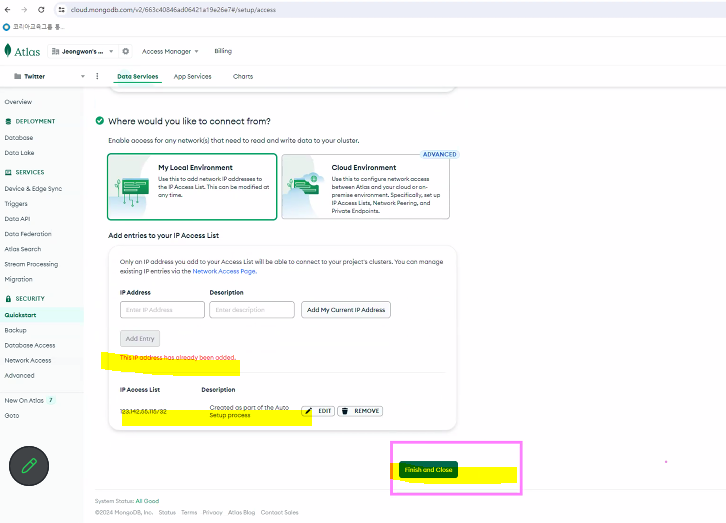
Task: Reload the page with refresh icon
Action: coord(41,10)
